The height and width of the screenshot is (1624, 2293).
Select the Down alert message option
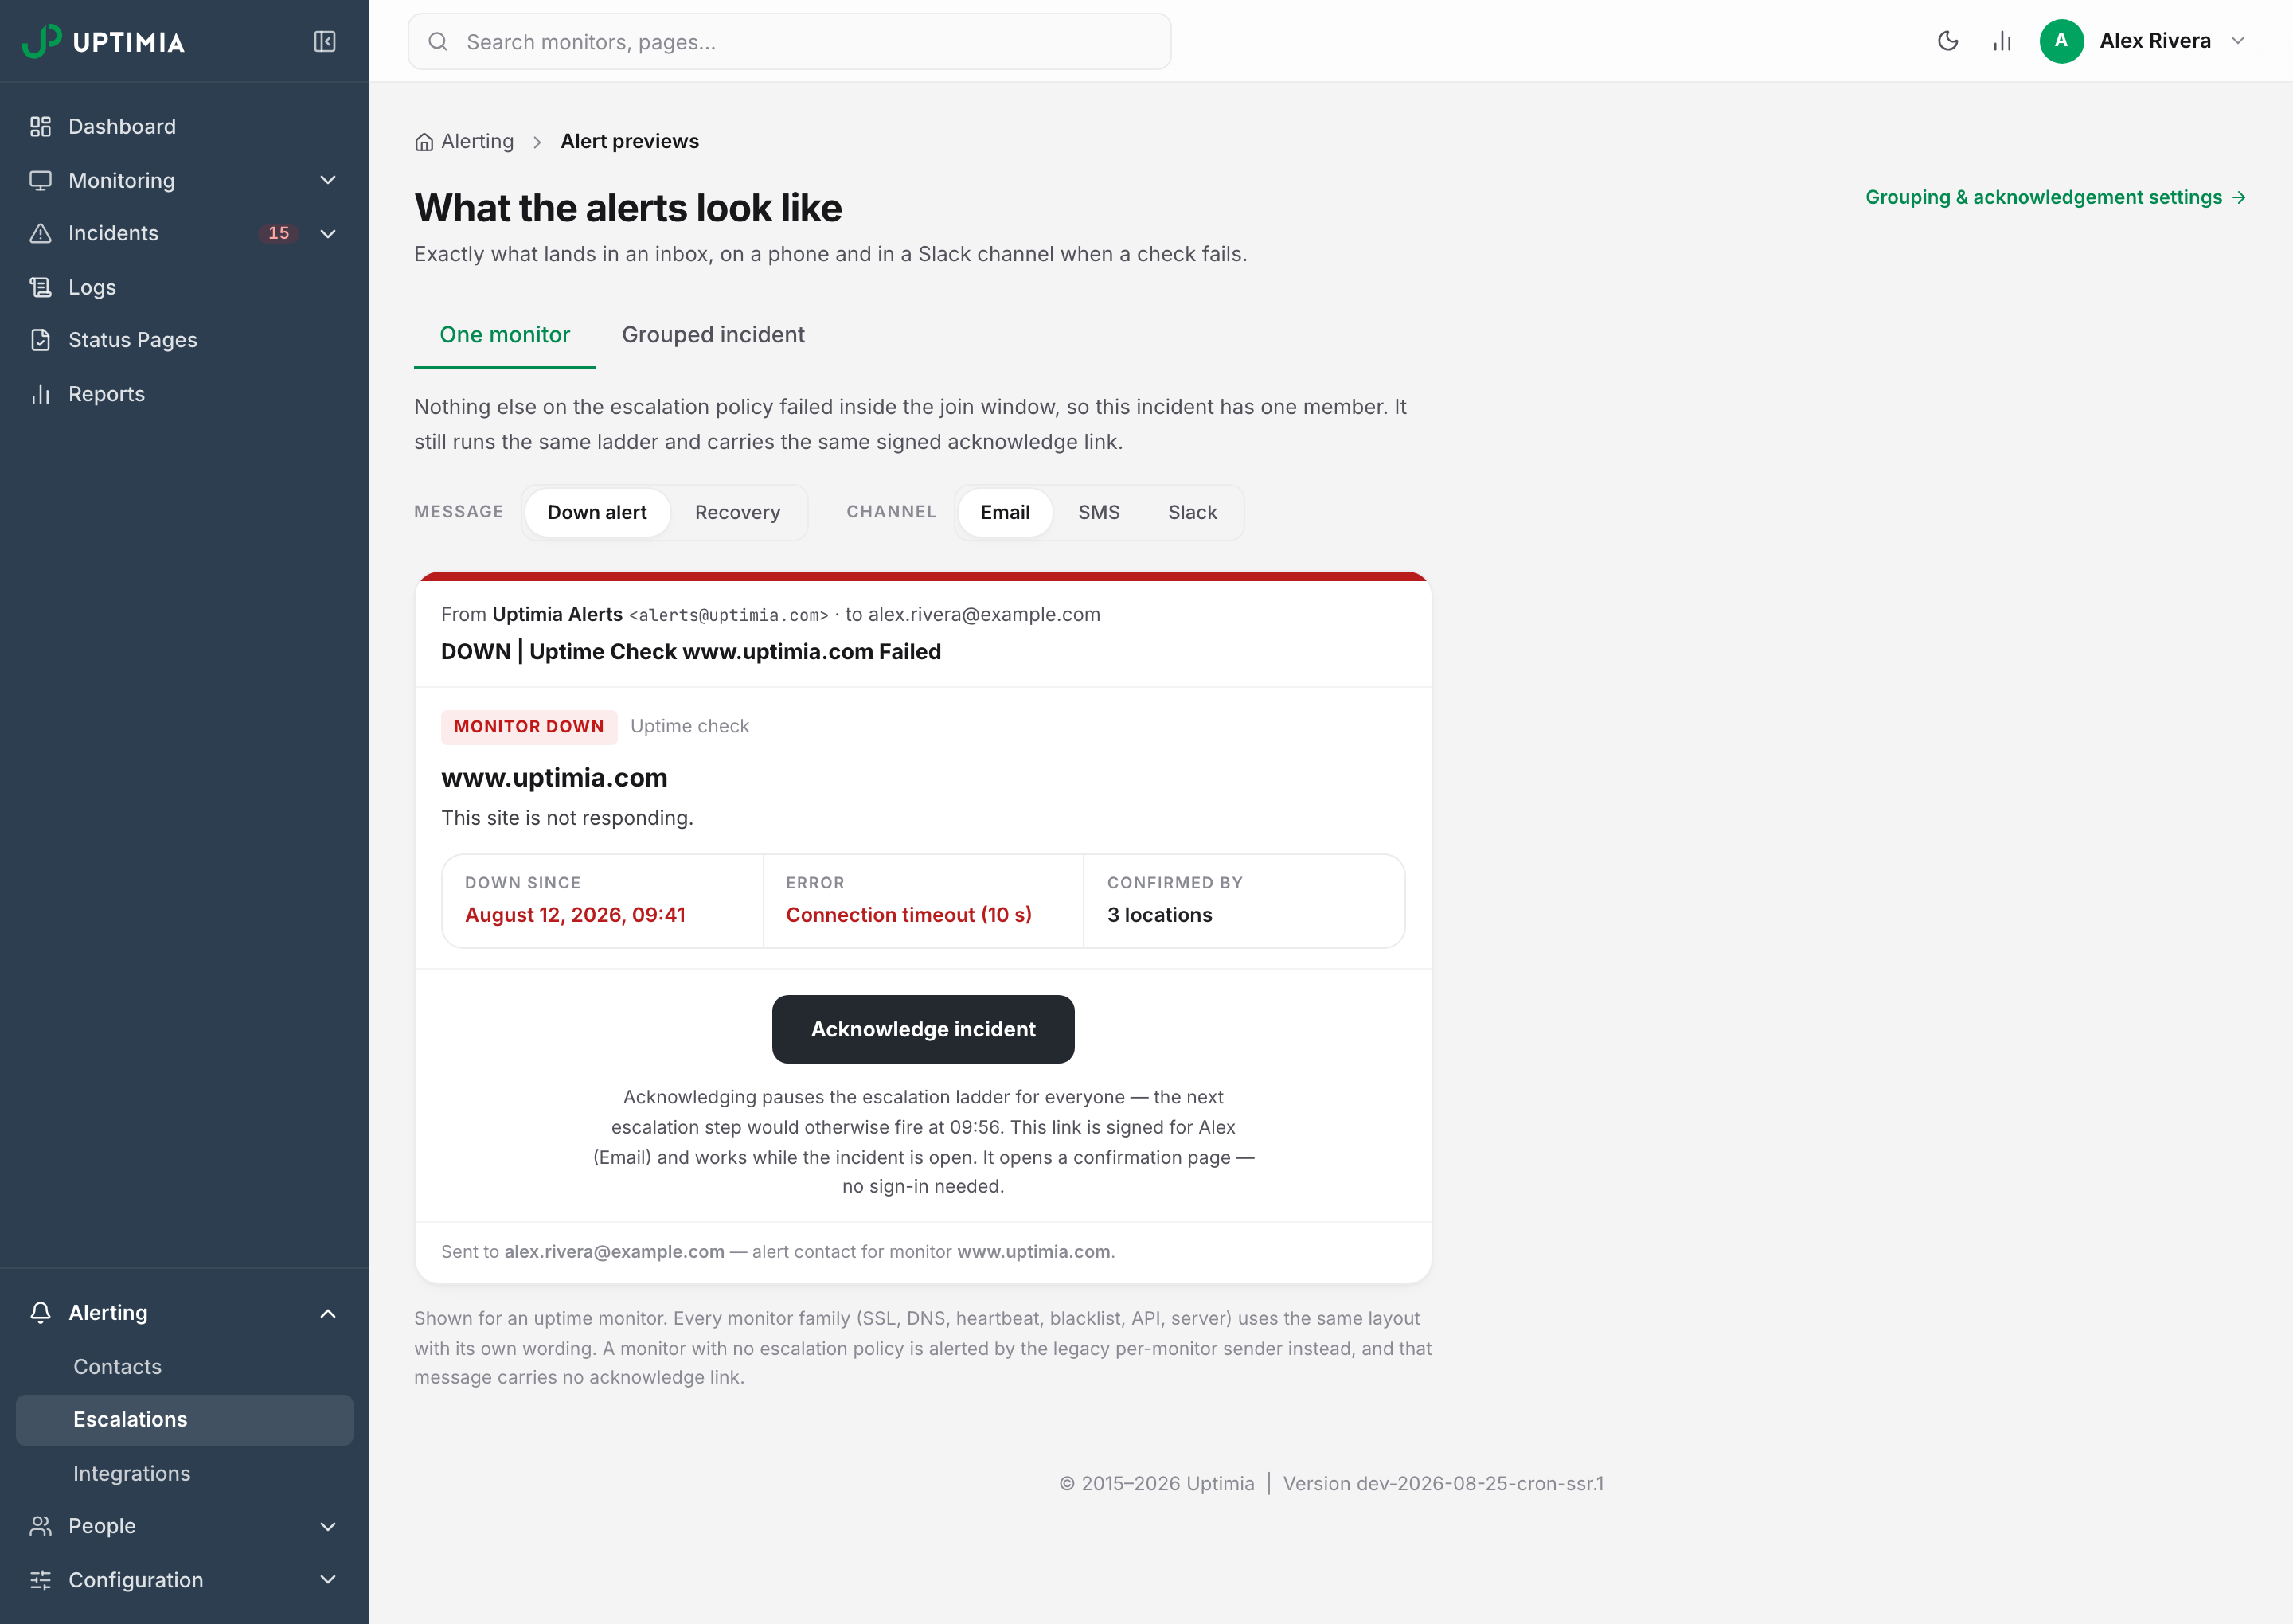coord(597,512)
